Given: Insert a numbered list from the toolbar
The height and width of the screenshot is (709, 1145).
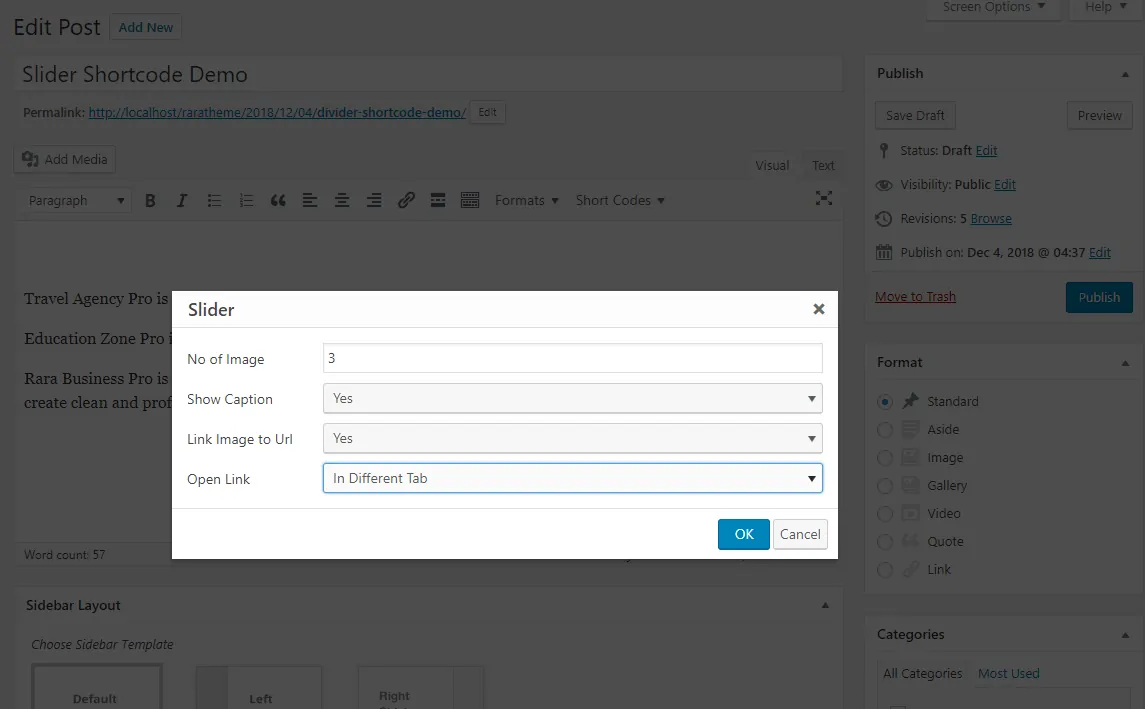Looking at the screenshot, I should (x=246, y=201).
